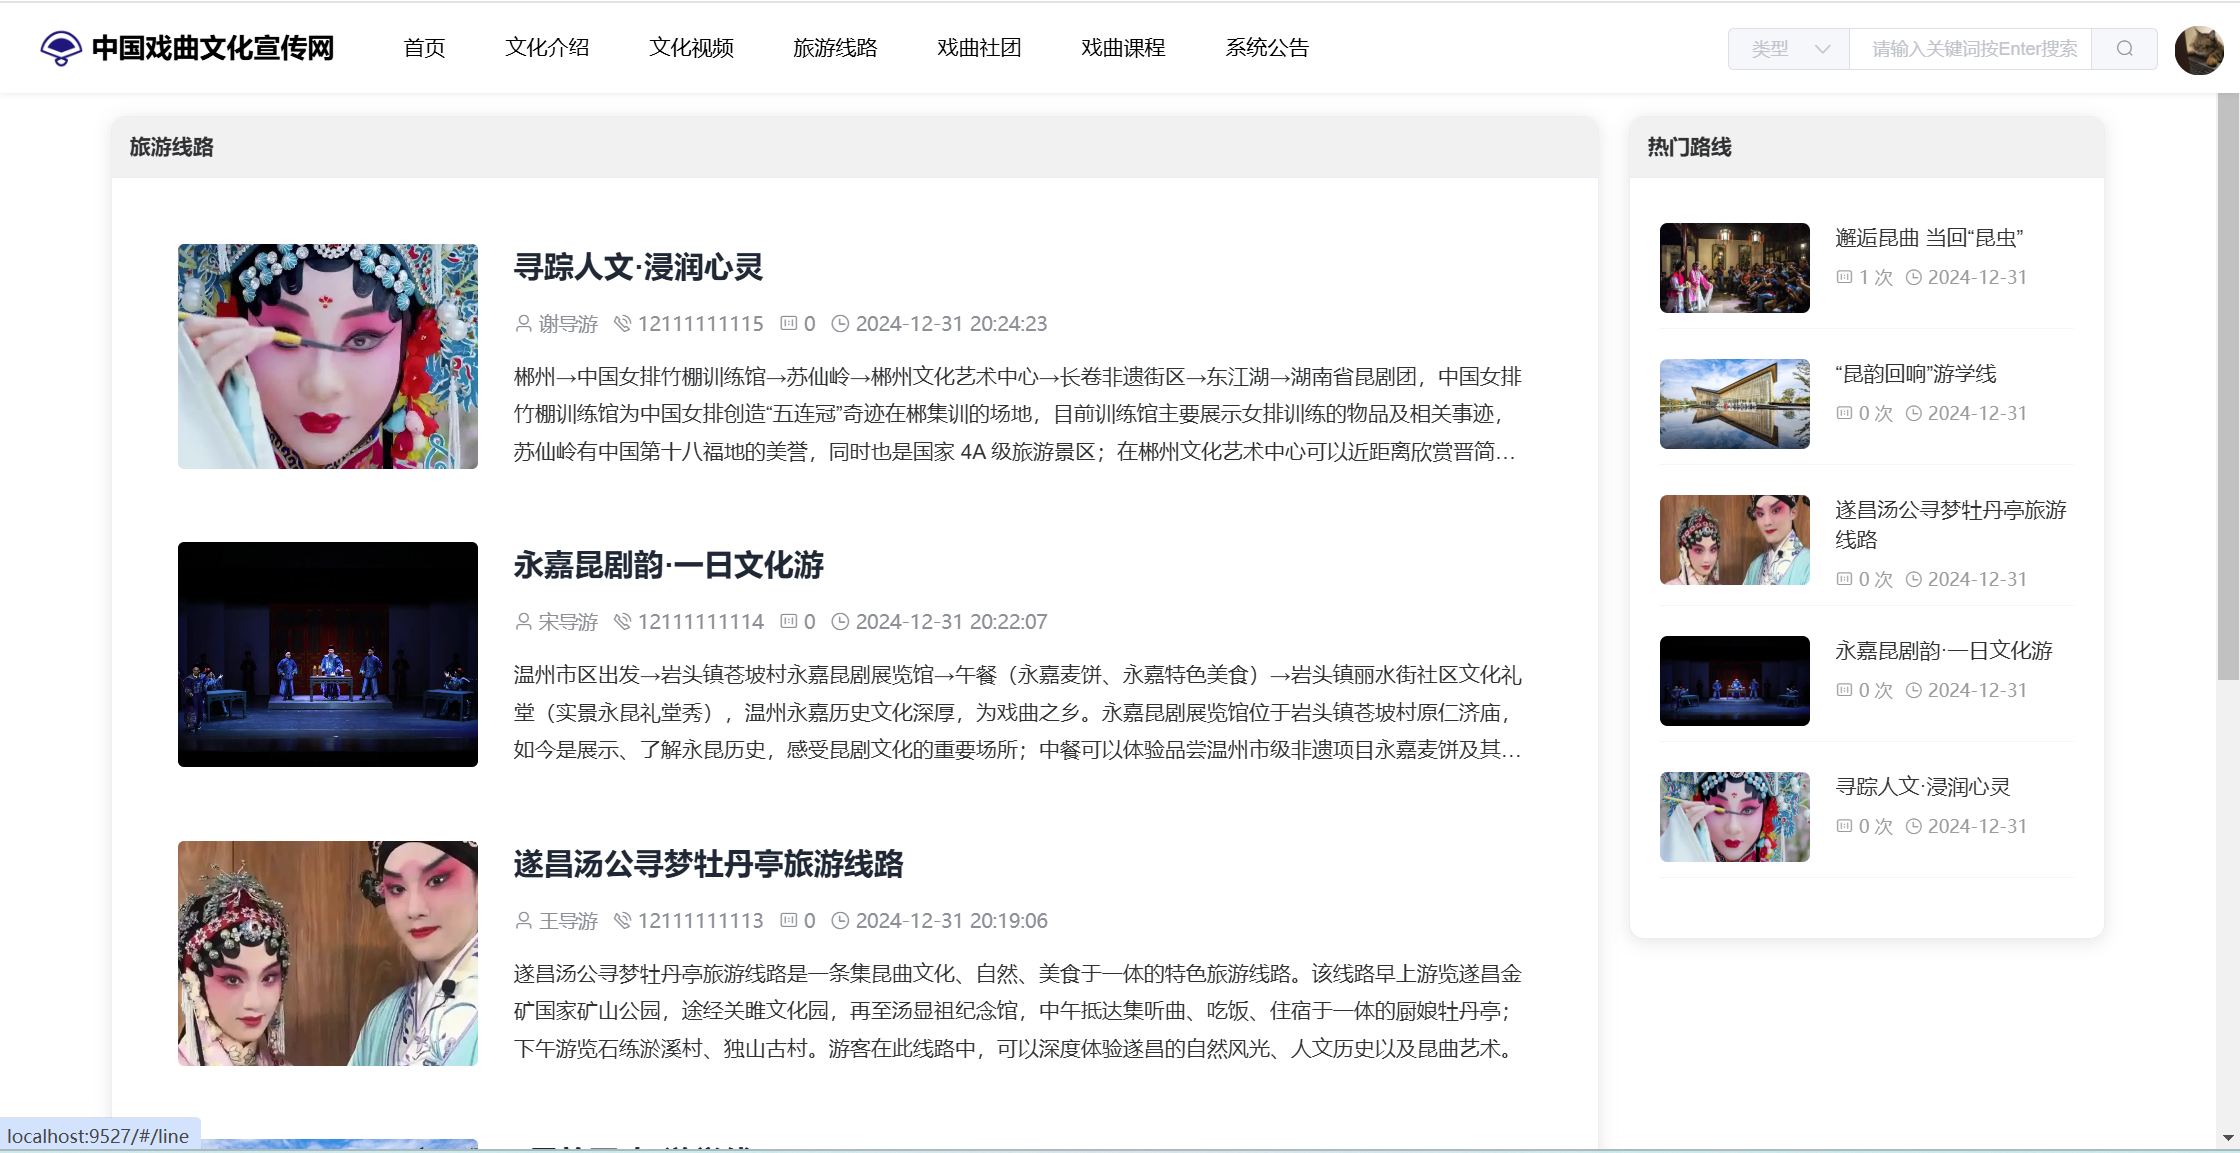The width and height of the screenshot is (2240, 1153).
Task: Click phone icon beside 12111111115
Action: (x=622, y=323)
